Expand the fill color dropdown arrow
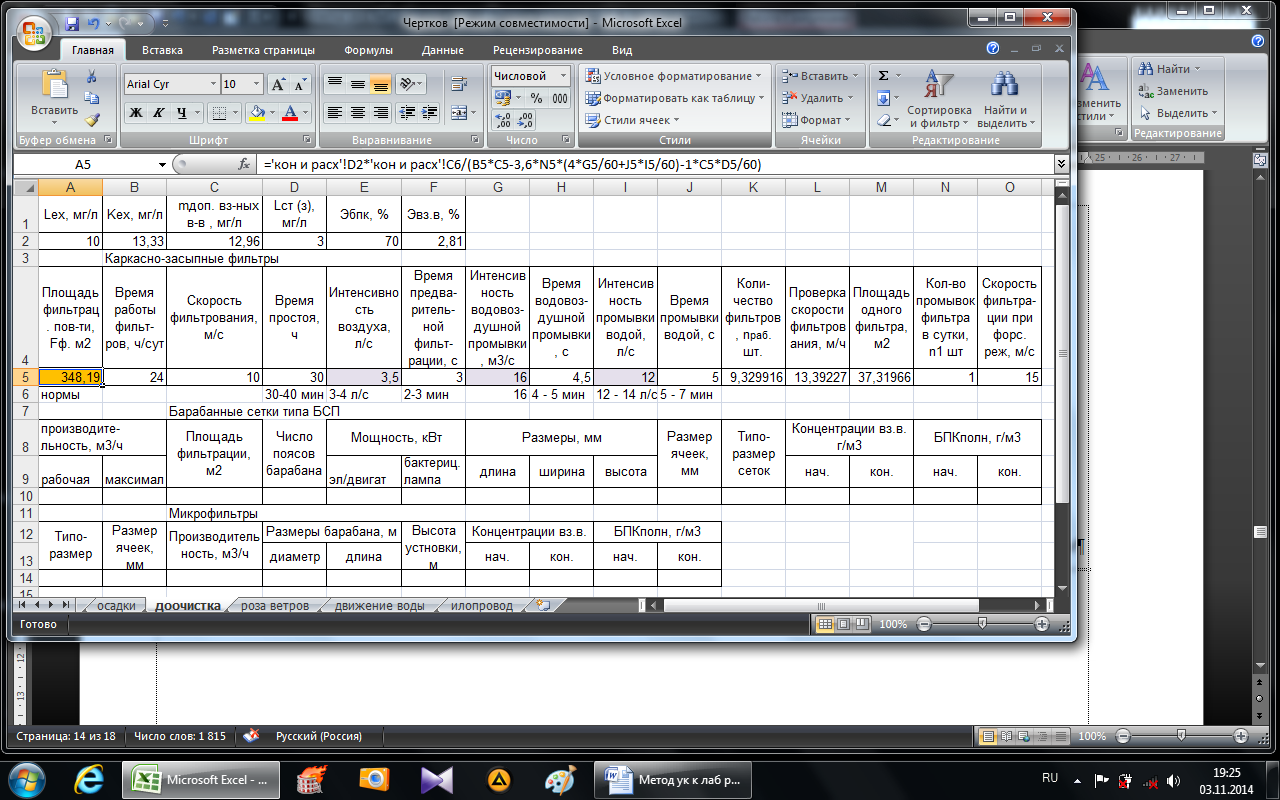This screenshot has width=1280, height=800. (273, 113)
